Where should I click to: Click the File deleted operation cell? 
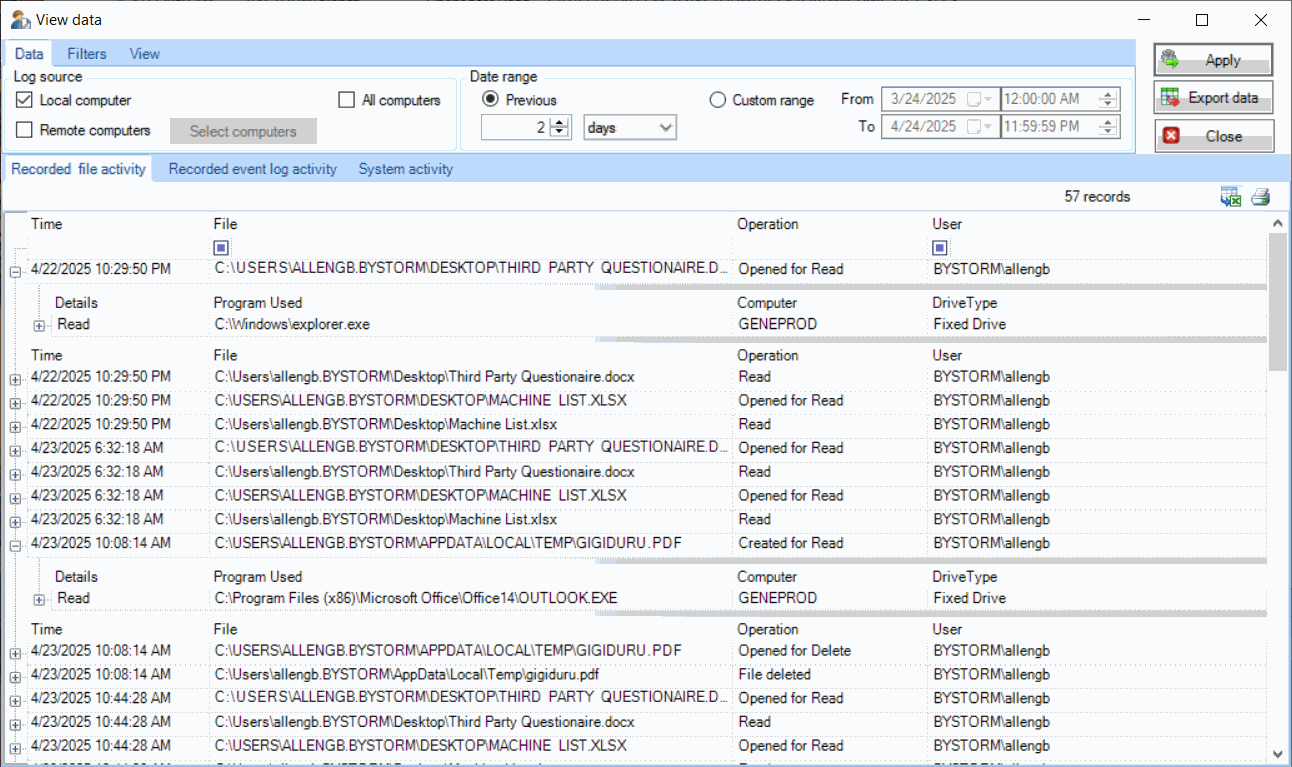point(774,674)
